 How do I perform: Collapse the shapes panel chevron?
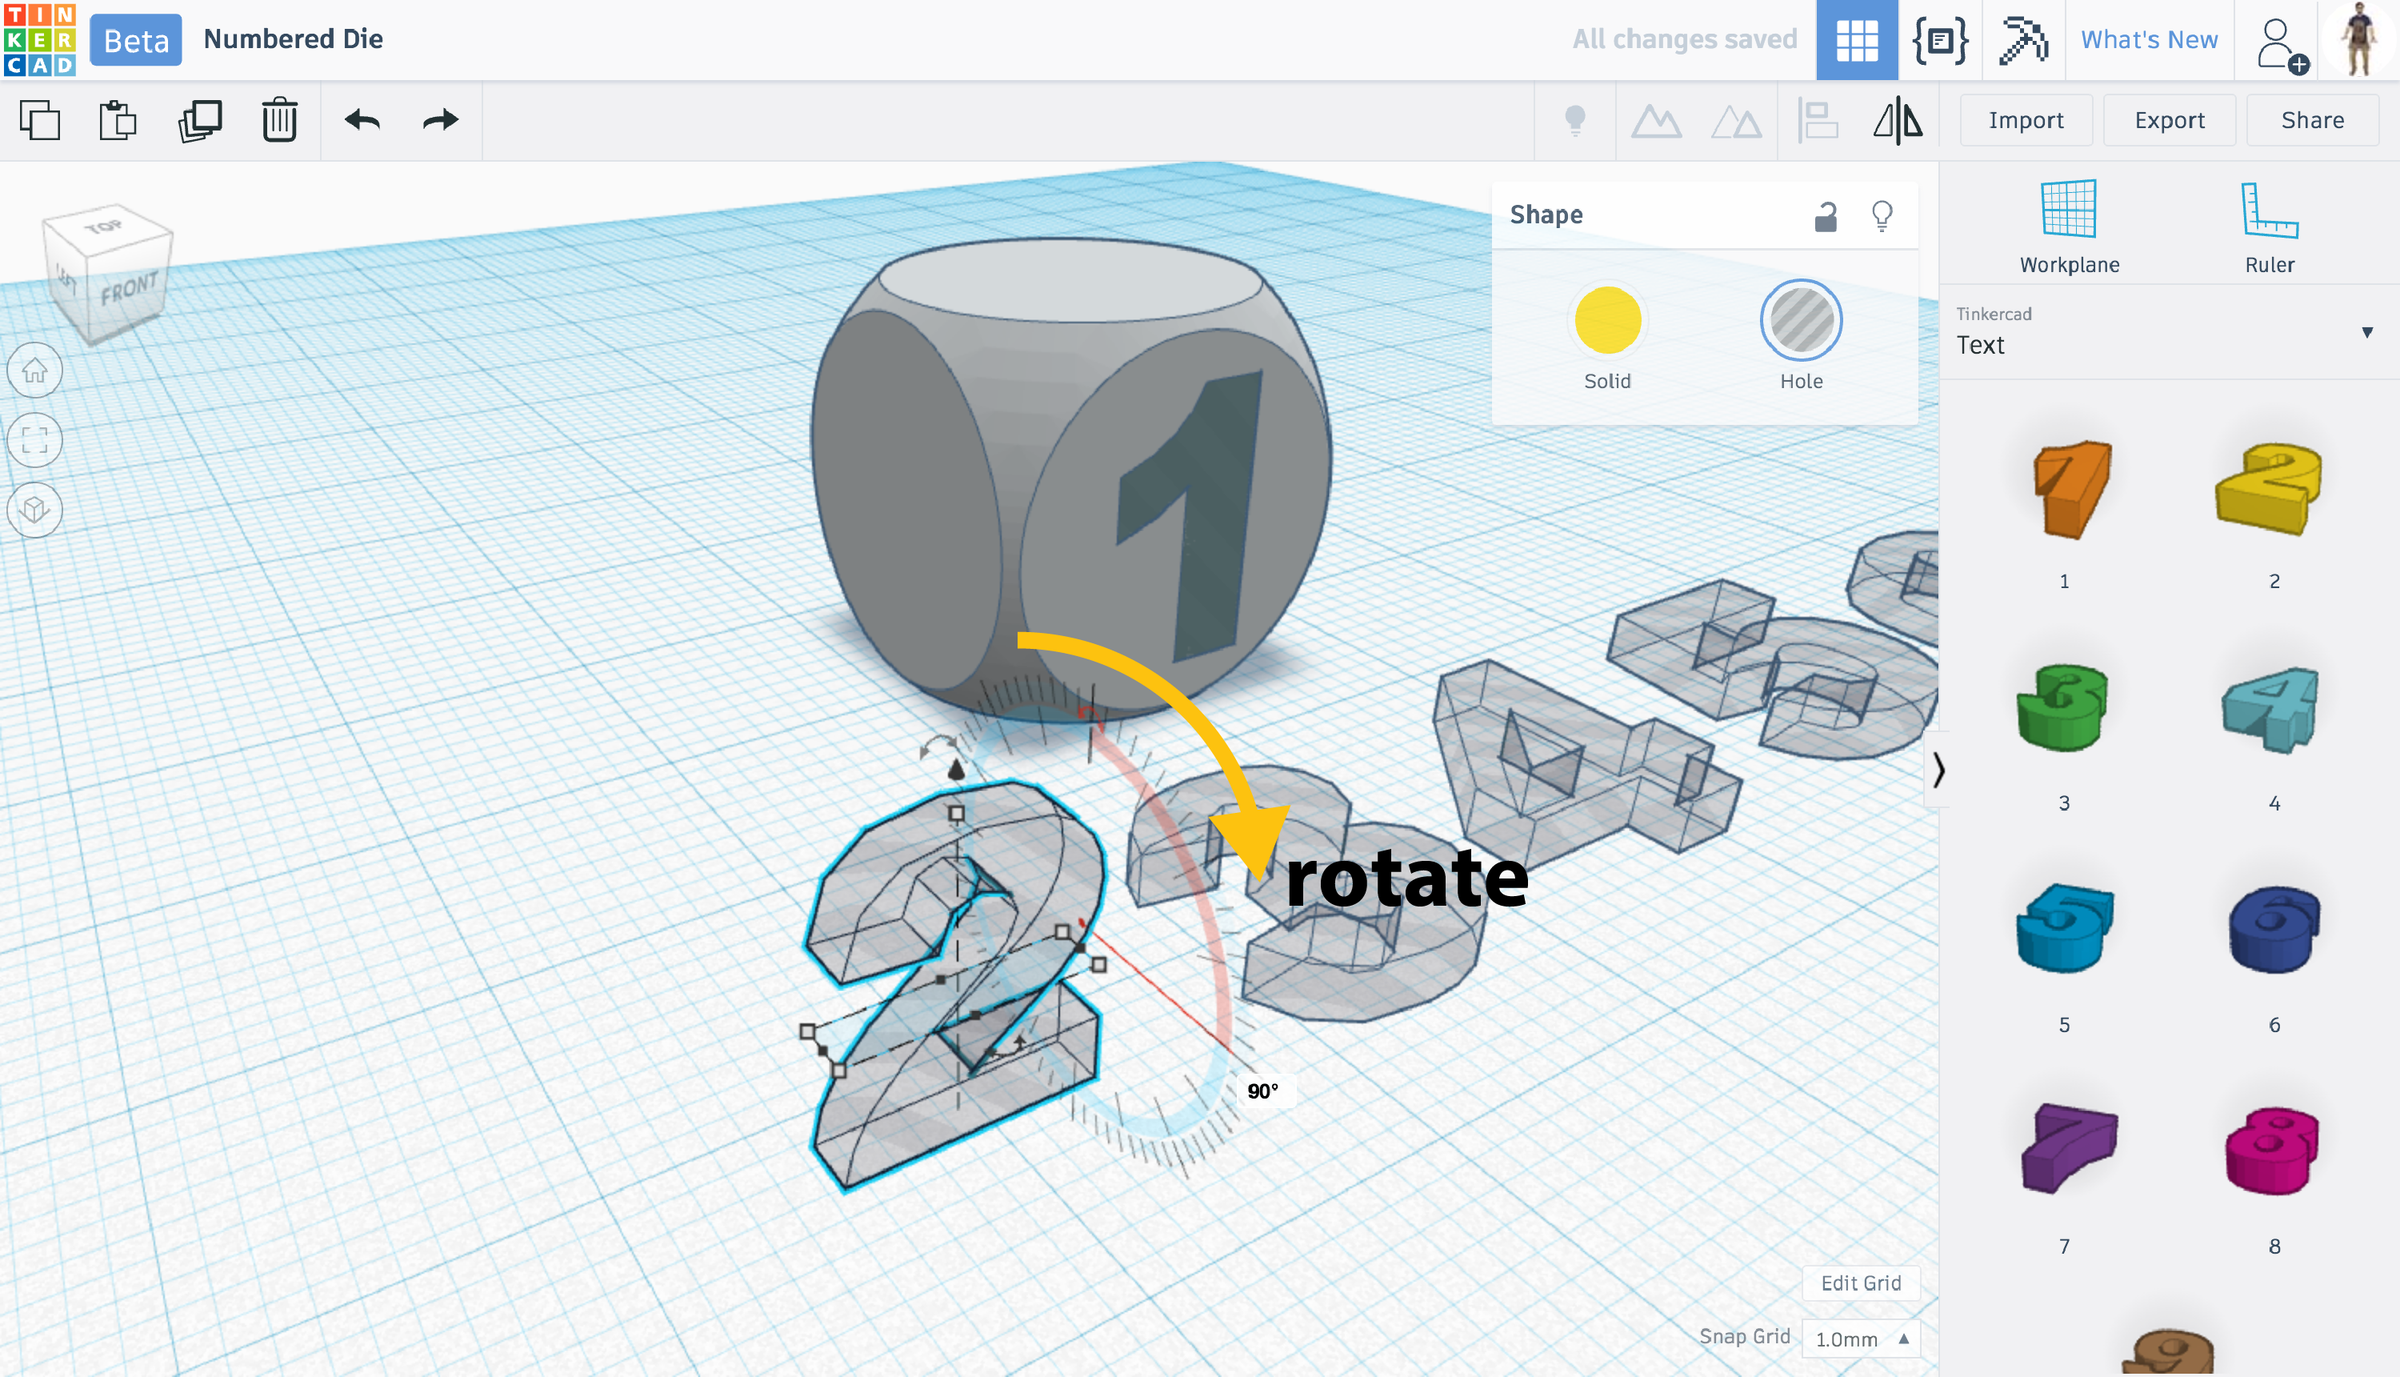pos(1938,769)
